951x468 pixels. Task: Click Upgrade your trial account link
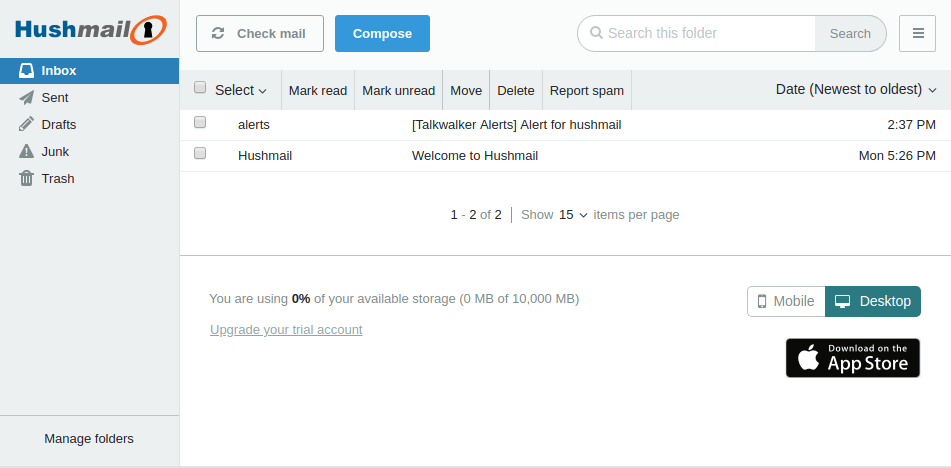[x=286, y=329]
